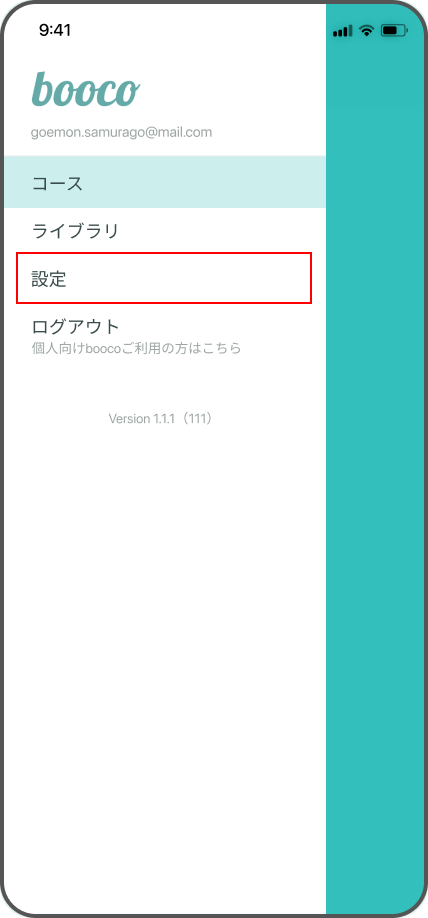Tap the goemon.samurago@mail.com account email
This screenshot has width=428, height=918.
[121, 132]
